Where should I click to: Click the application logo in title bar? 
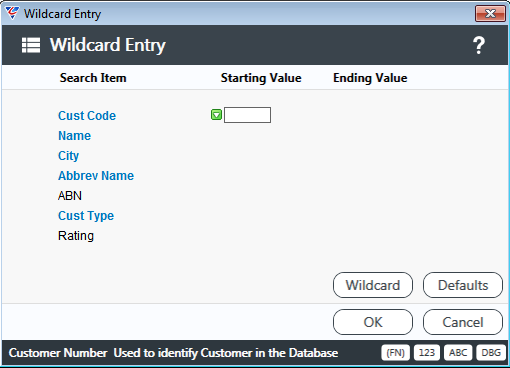tap(12, 13)
